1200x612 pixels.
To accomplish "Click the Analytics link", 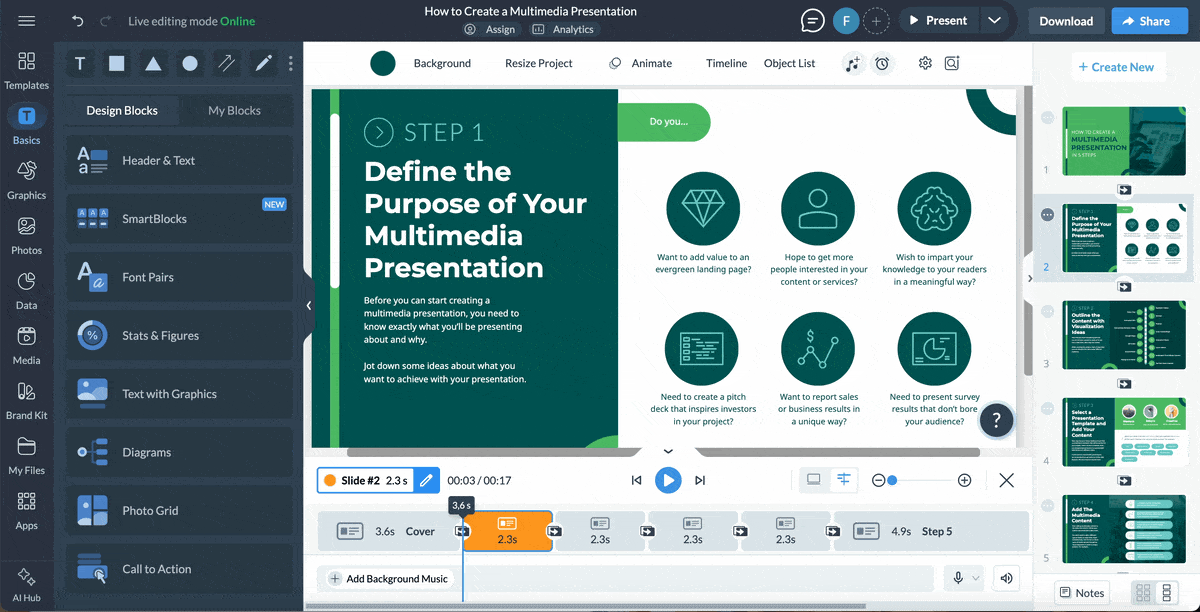I will (563, 30).
